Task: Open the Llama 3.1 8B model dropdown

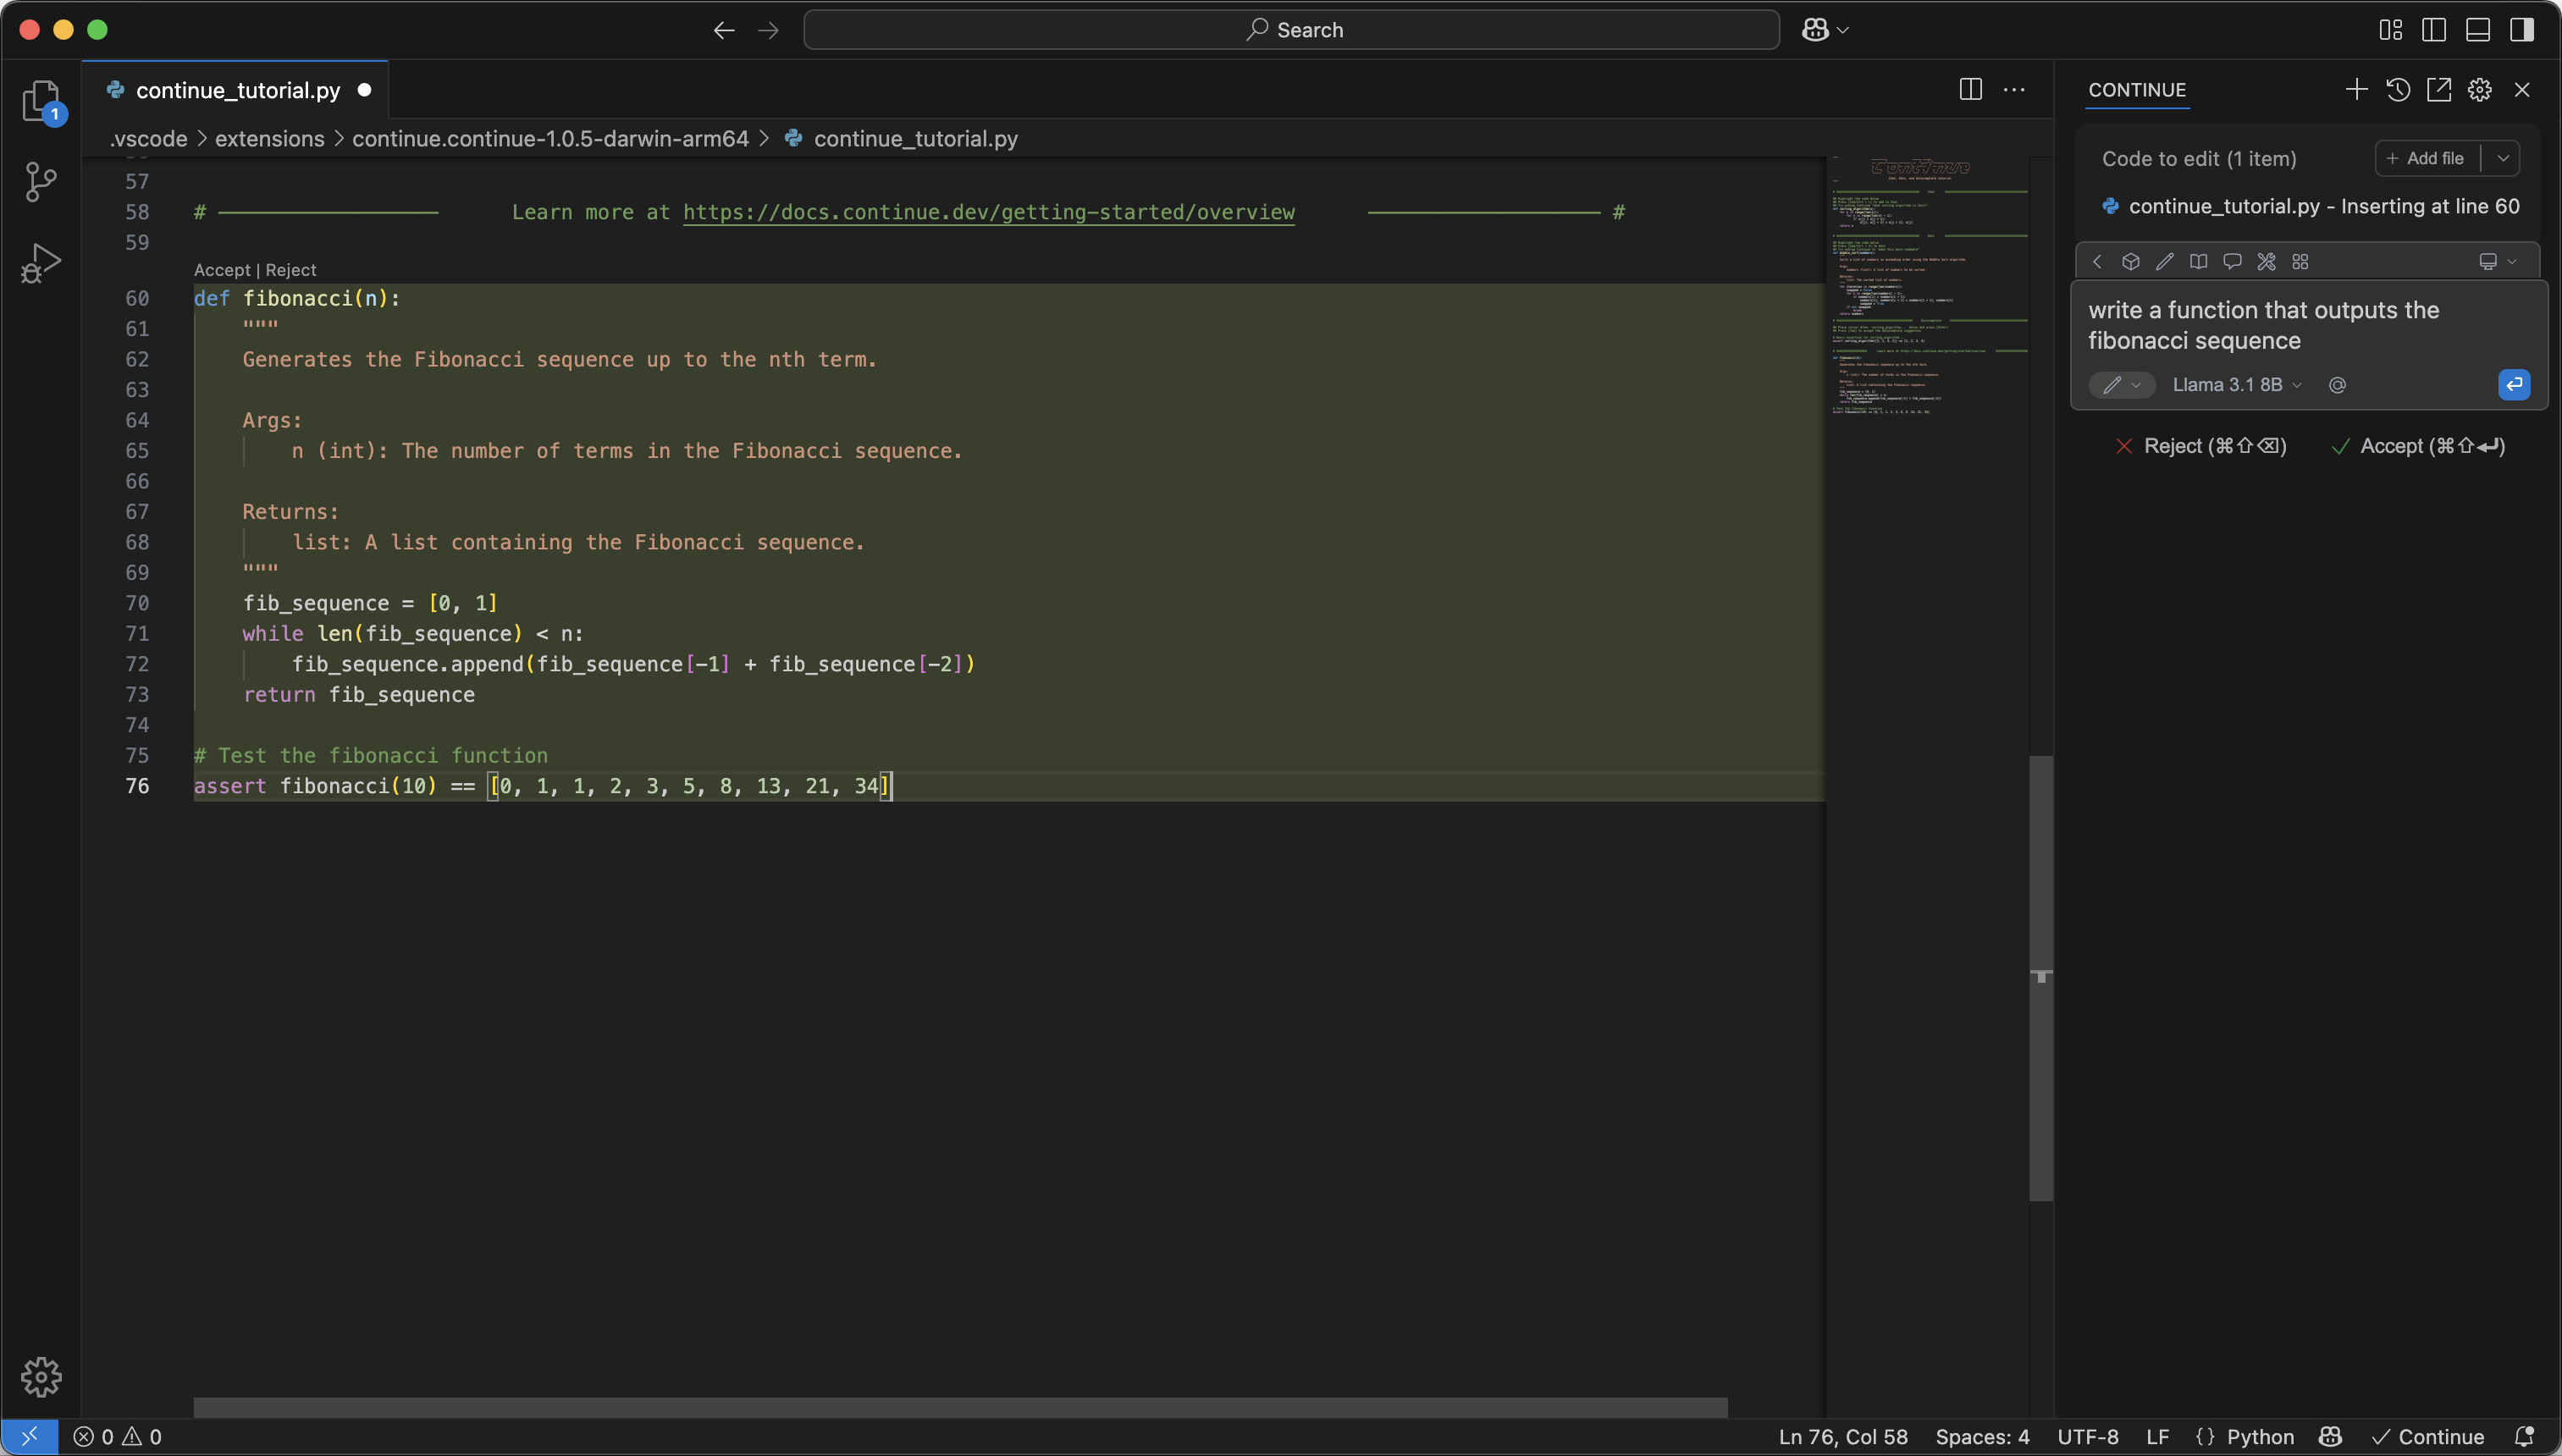Action: click(x=2237, y=385)
